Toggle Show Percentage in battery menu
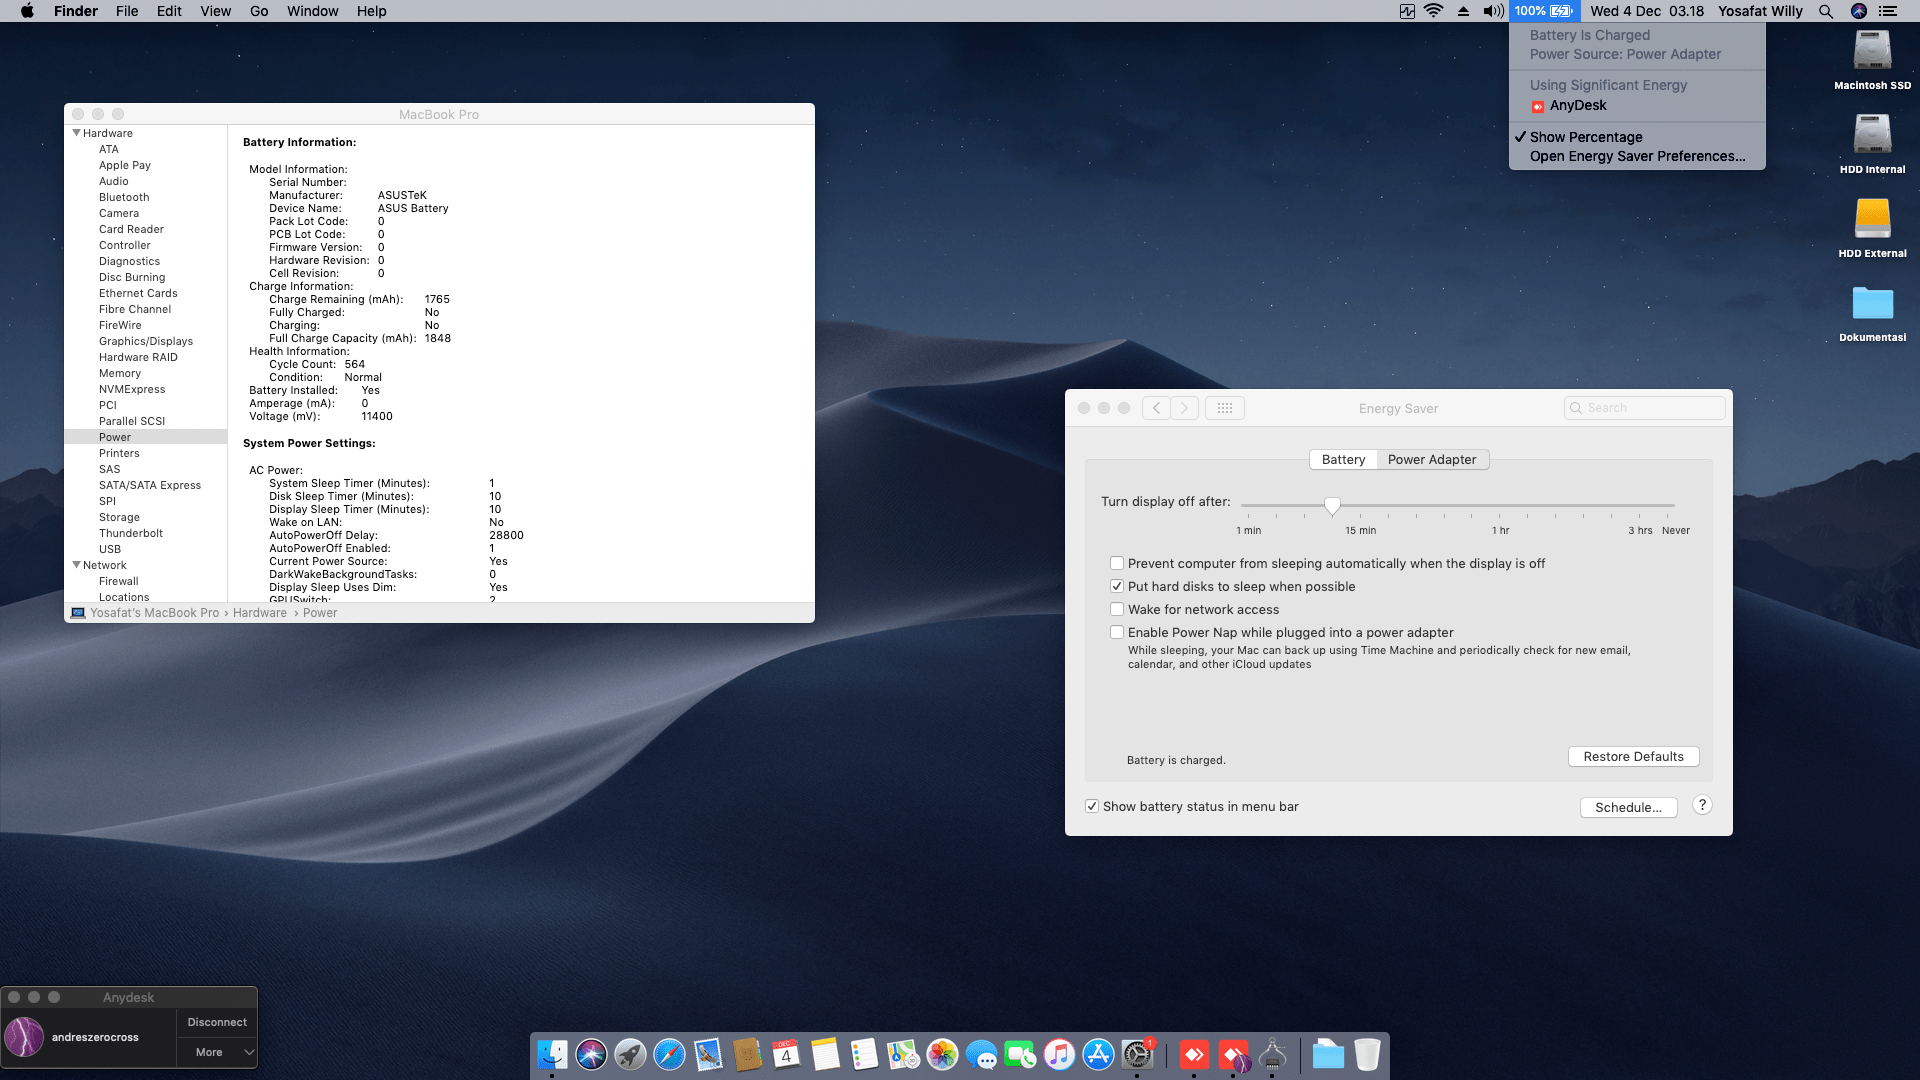 [1637, 137]
